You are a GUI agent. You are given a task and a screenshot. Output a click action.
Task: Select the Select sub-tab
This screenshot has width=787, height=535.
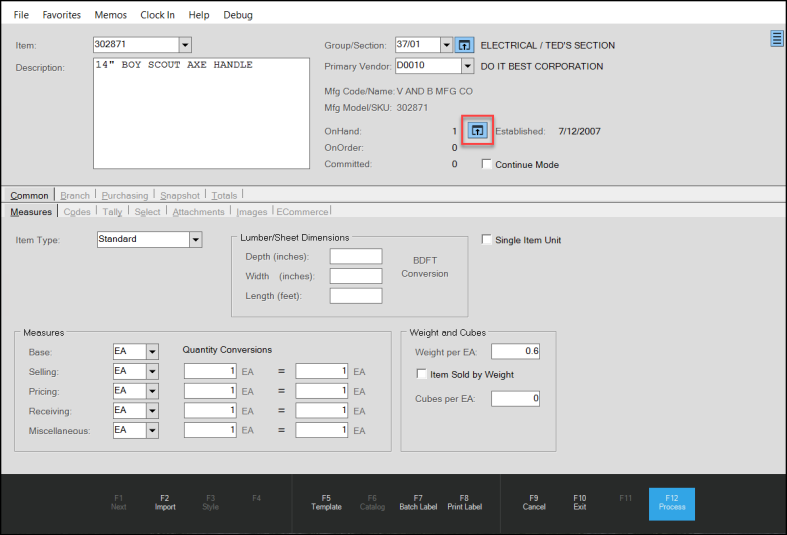pos(147,212)
